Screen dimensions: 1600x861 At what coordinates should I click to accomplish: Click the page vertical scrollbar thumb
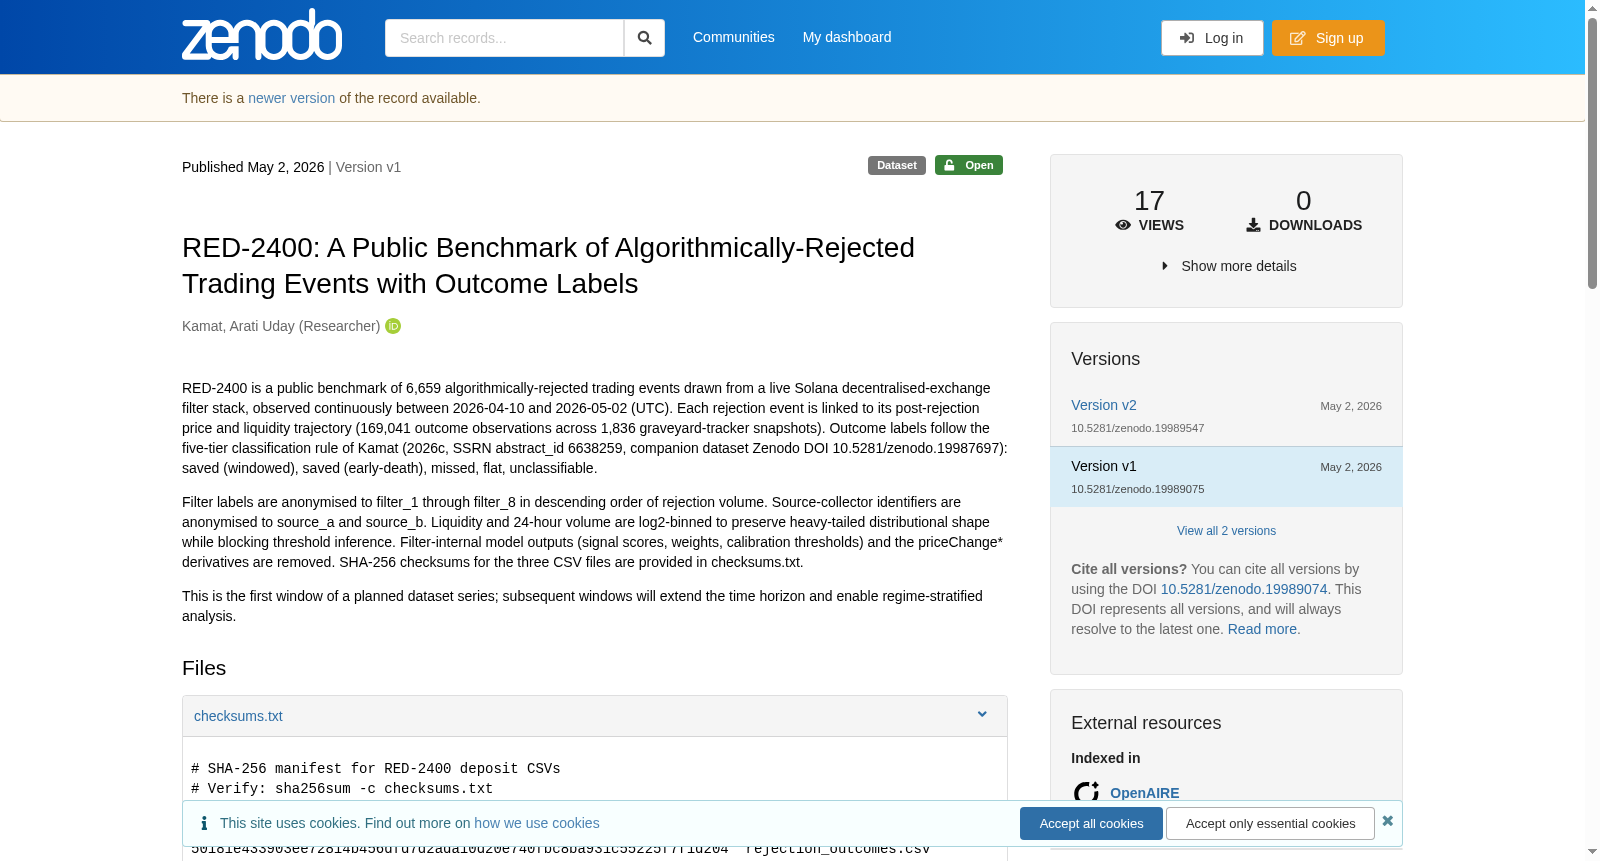[1592, 152]
